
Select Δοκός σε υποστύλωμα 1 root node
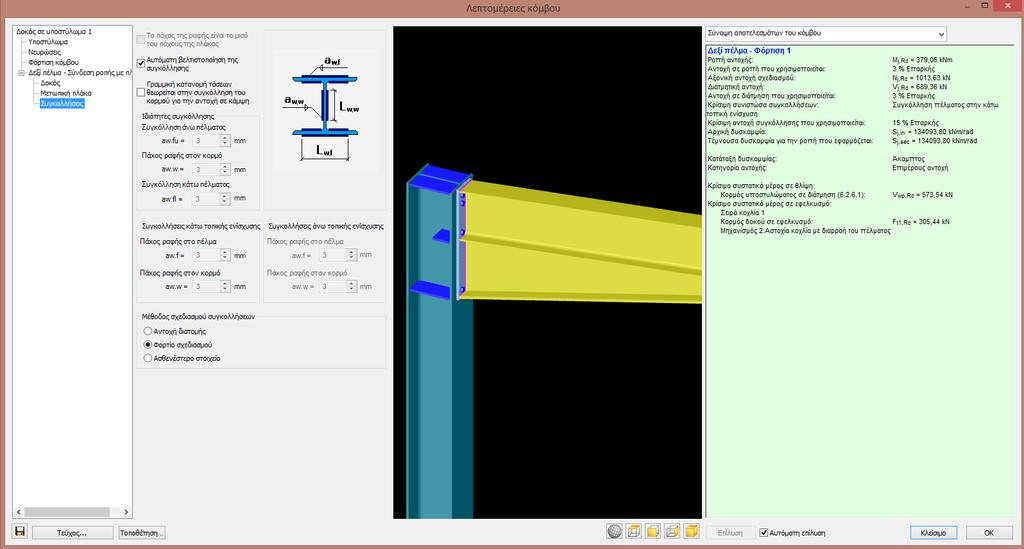coord(54,31)
